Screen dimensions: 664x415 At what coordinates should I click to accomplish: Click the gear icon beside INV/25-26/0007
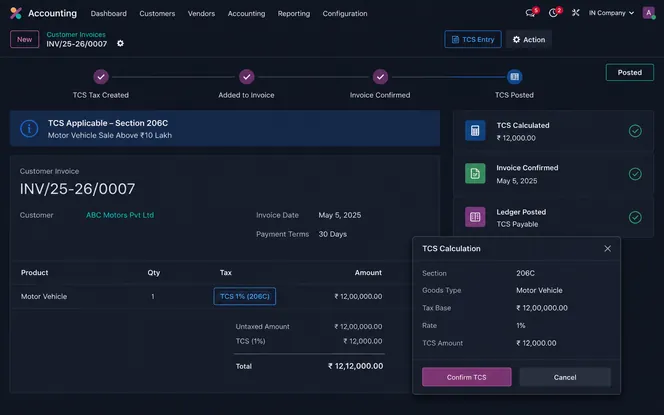pyautogui.click(x=120, y=43)
